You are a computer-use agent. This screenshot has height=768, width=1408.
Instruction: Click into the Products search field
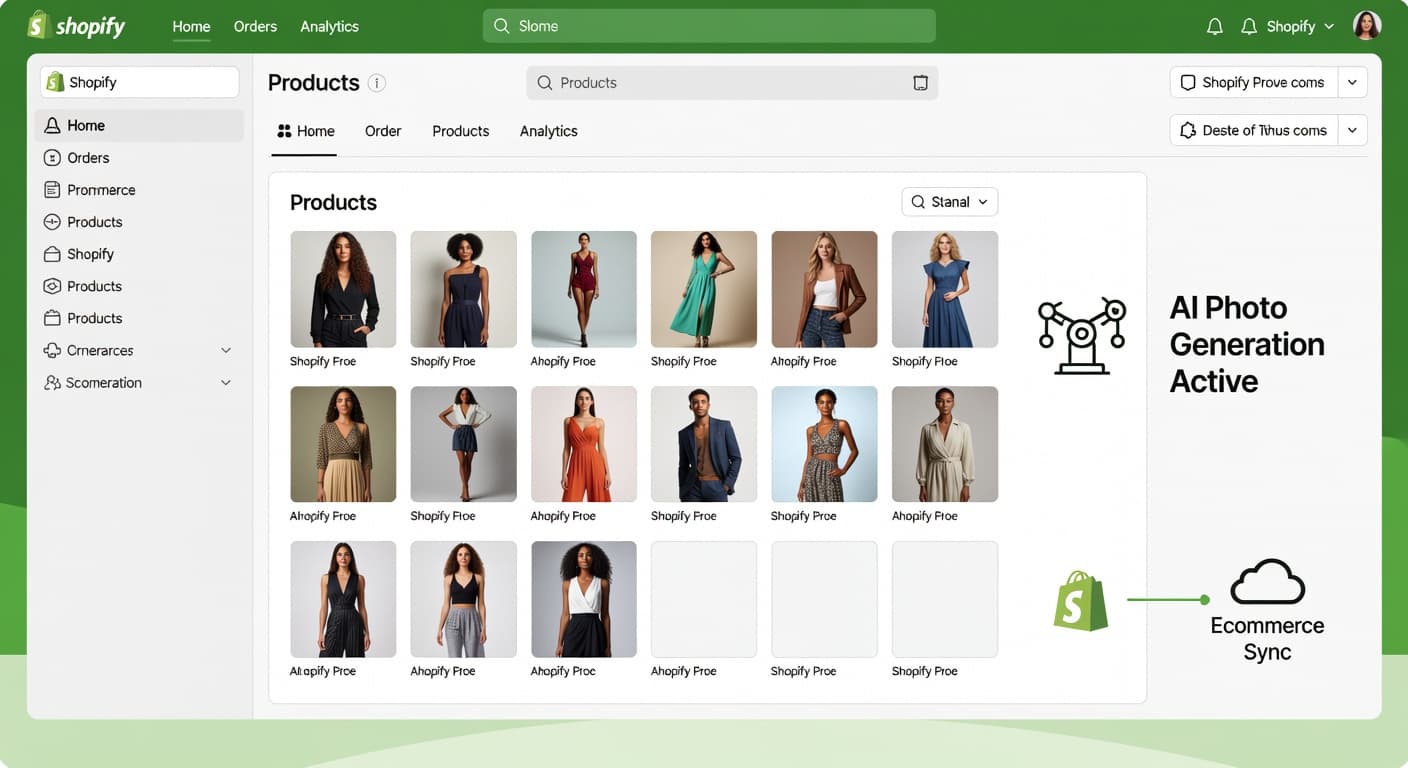pyautogui.click(x=732, y=83)
